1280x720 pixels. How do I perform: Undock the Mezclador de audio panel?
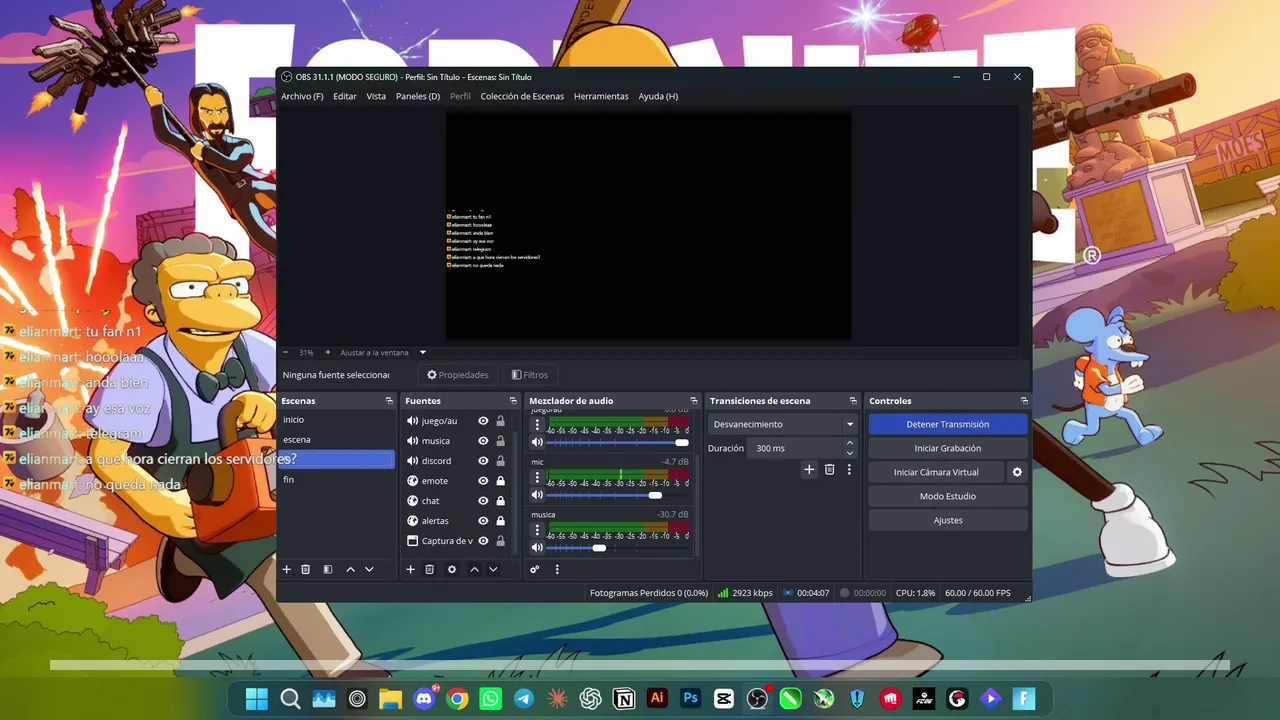pos(694,401)
